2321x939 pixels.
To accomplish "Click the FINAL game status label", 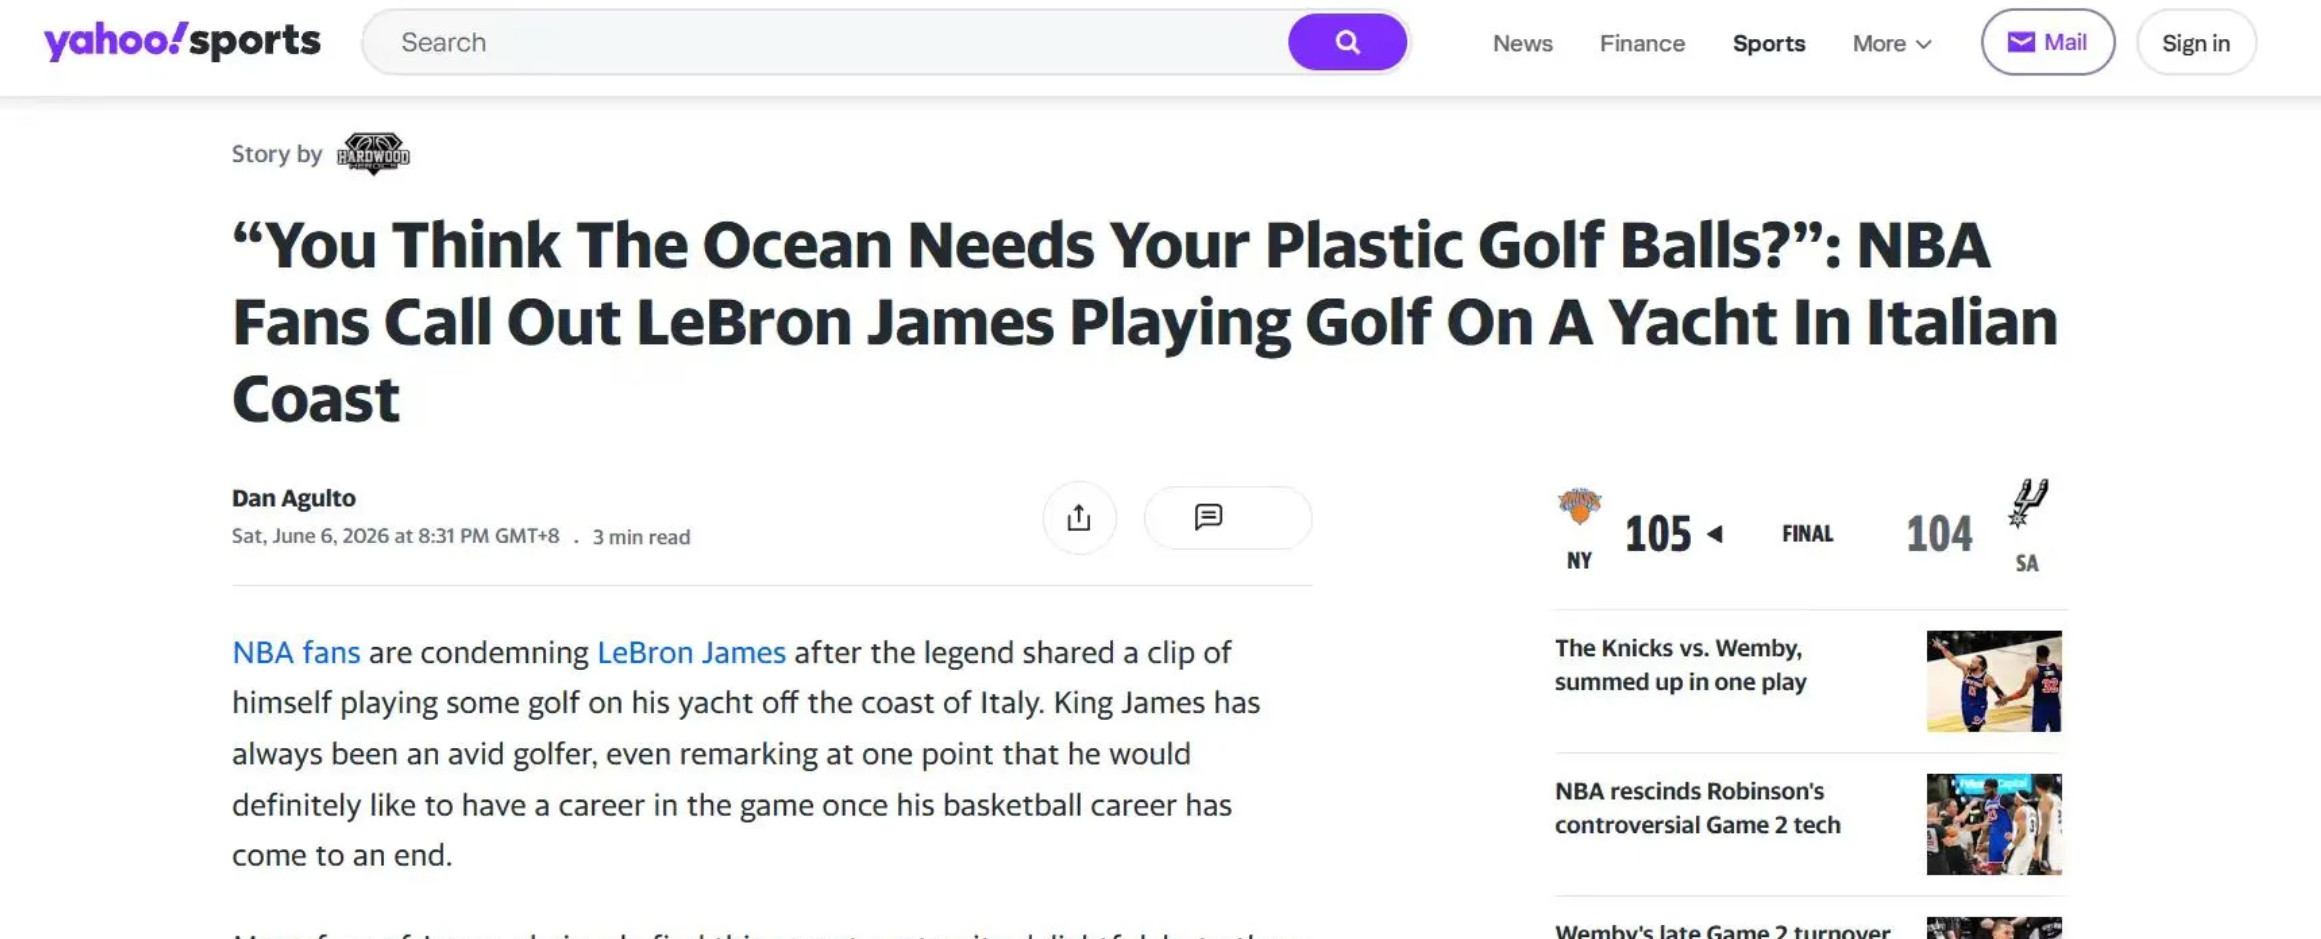I will [1807, 534].
